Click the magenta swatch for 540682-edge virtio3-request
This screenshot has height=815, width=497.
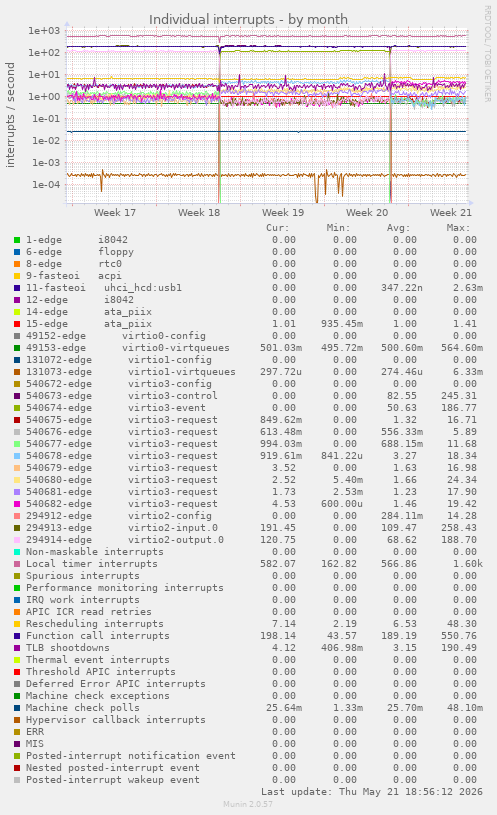(17, 504)
